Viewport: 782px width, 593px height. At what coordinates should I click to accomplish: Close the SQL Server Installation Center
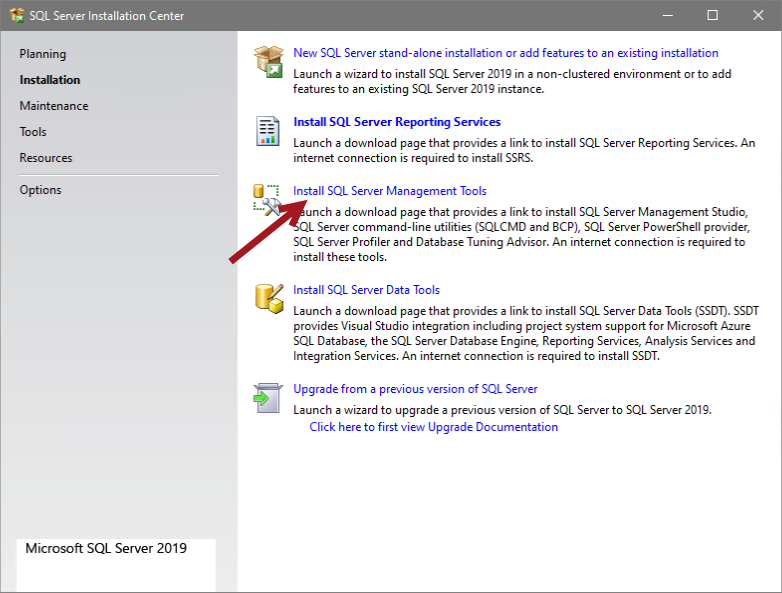[x=758, y=15]
